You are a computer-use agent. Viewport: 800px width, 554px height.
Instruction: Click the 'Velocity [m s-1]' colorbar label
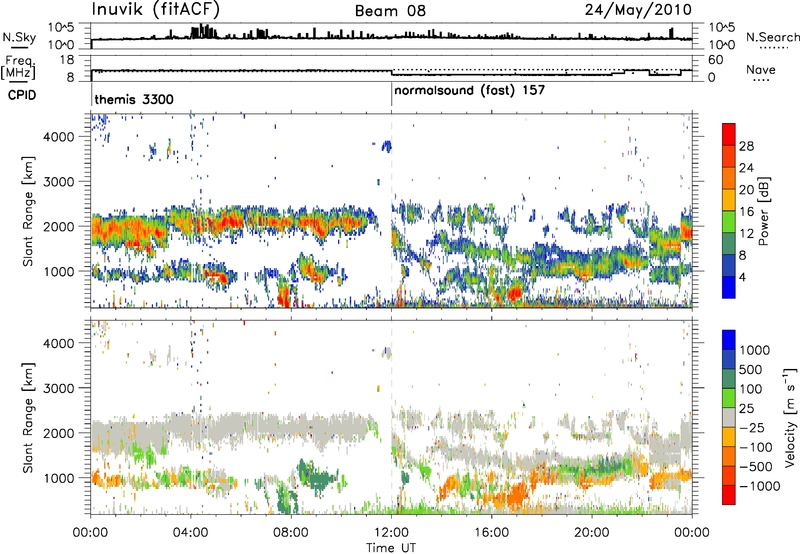tap(790, 418)
